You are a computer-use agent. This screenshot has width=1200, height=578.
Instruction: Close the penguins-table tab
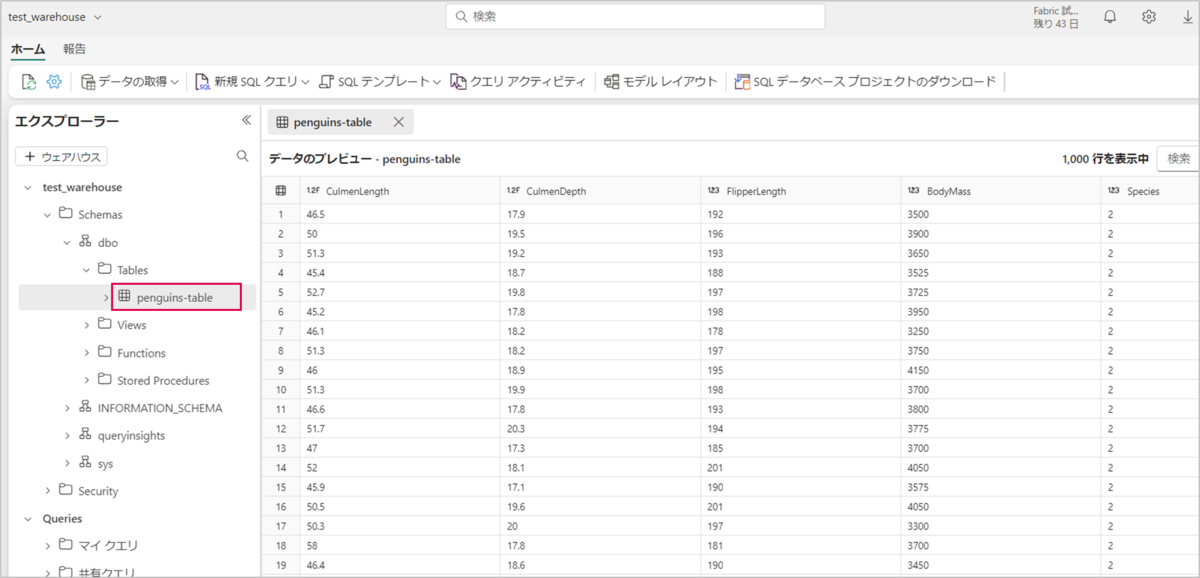pyautogui.click(x=398, y=122)
